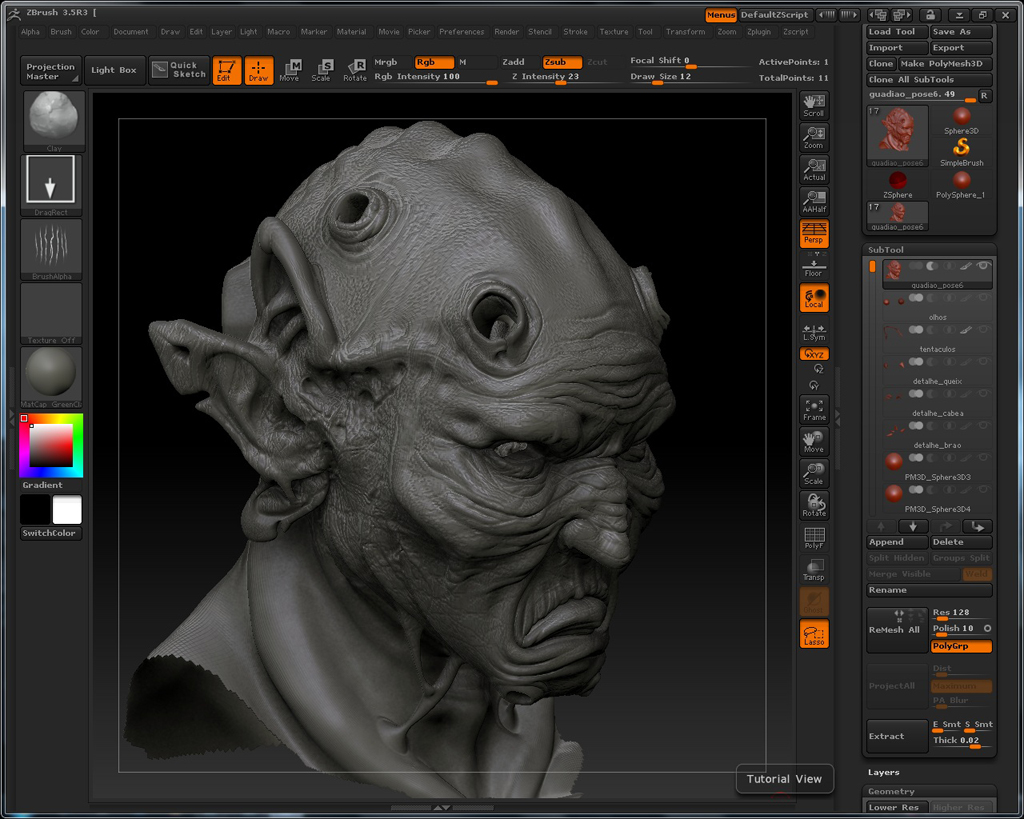
Task: Append a new subtool
Action: [897, 542]
